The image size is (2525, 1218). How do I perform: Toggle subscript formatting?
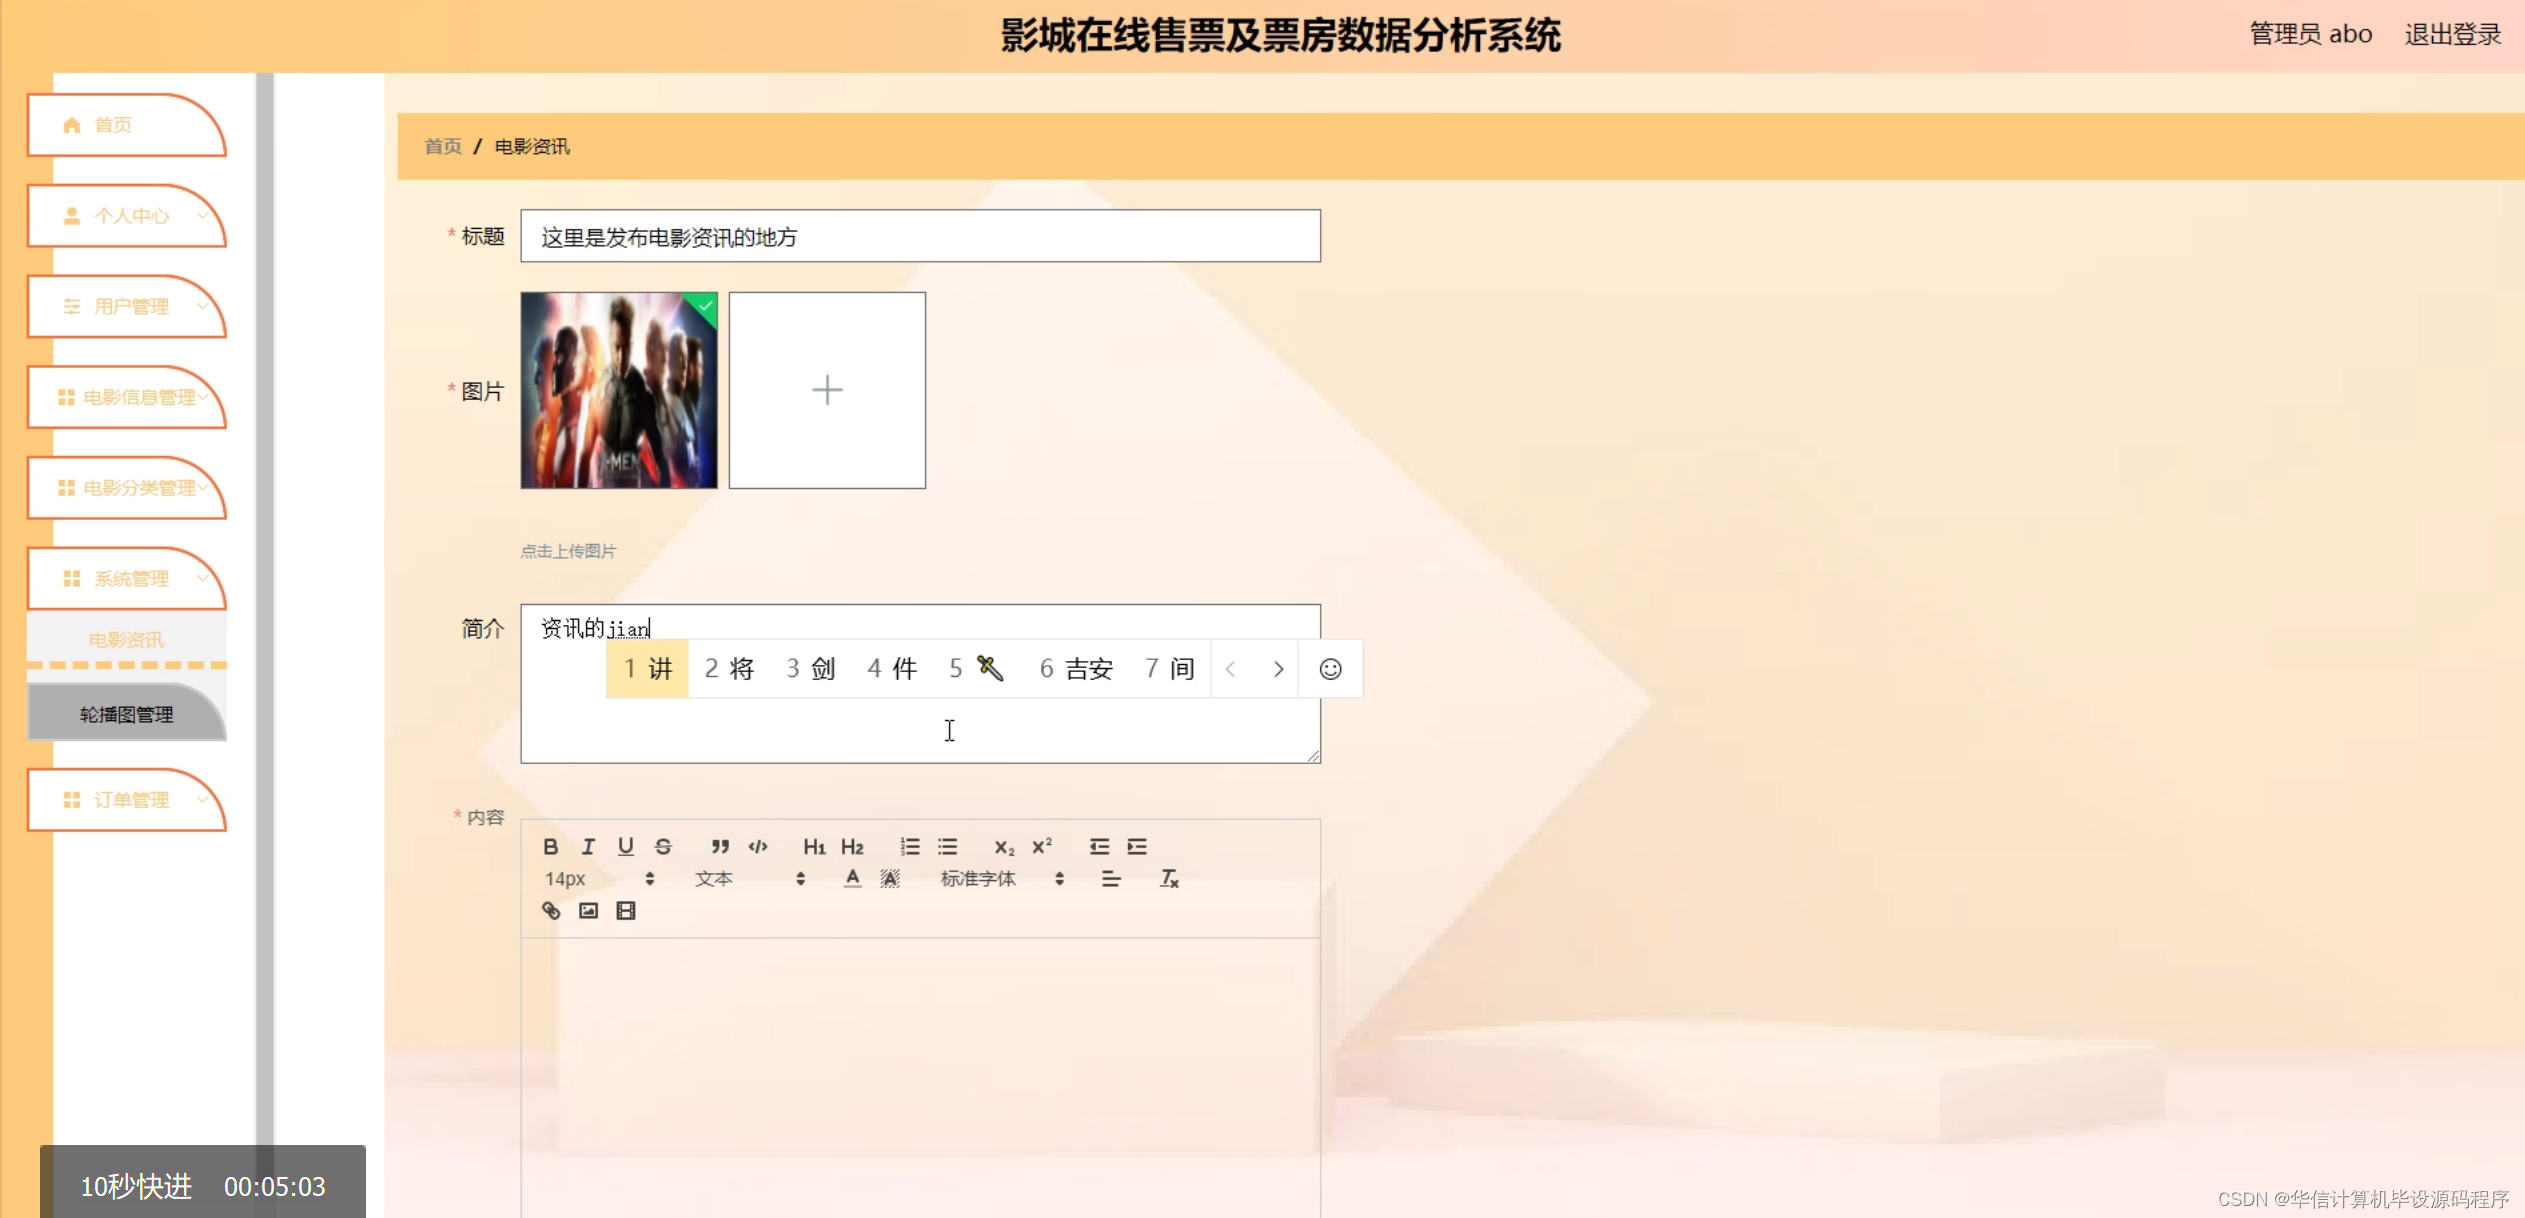point(1004,847)
